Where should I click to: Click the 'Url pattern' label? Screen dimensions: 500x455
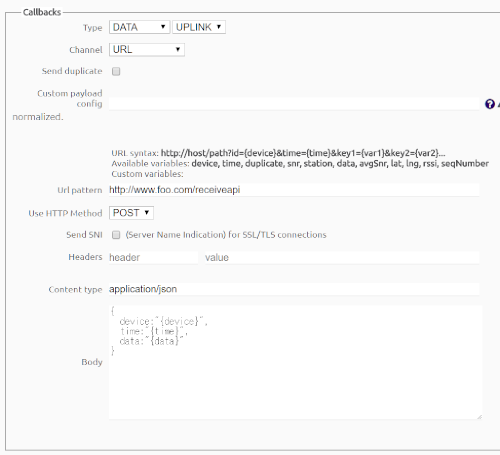[80, 190]
